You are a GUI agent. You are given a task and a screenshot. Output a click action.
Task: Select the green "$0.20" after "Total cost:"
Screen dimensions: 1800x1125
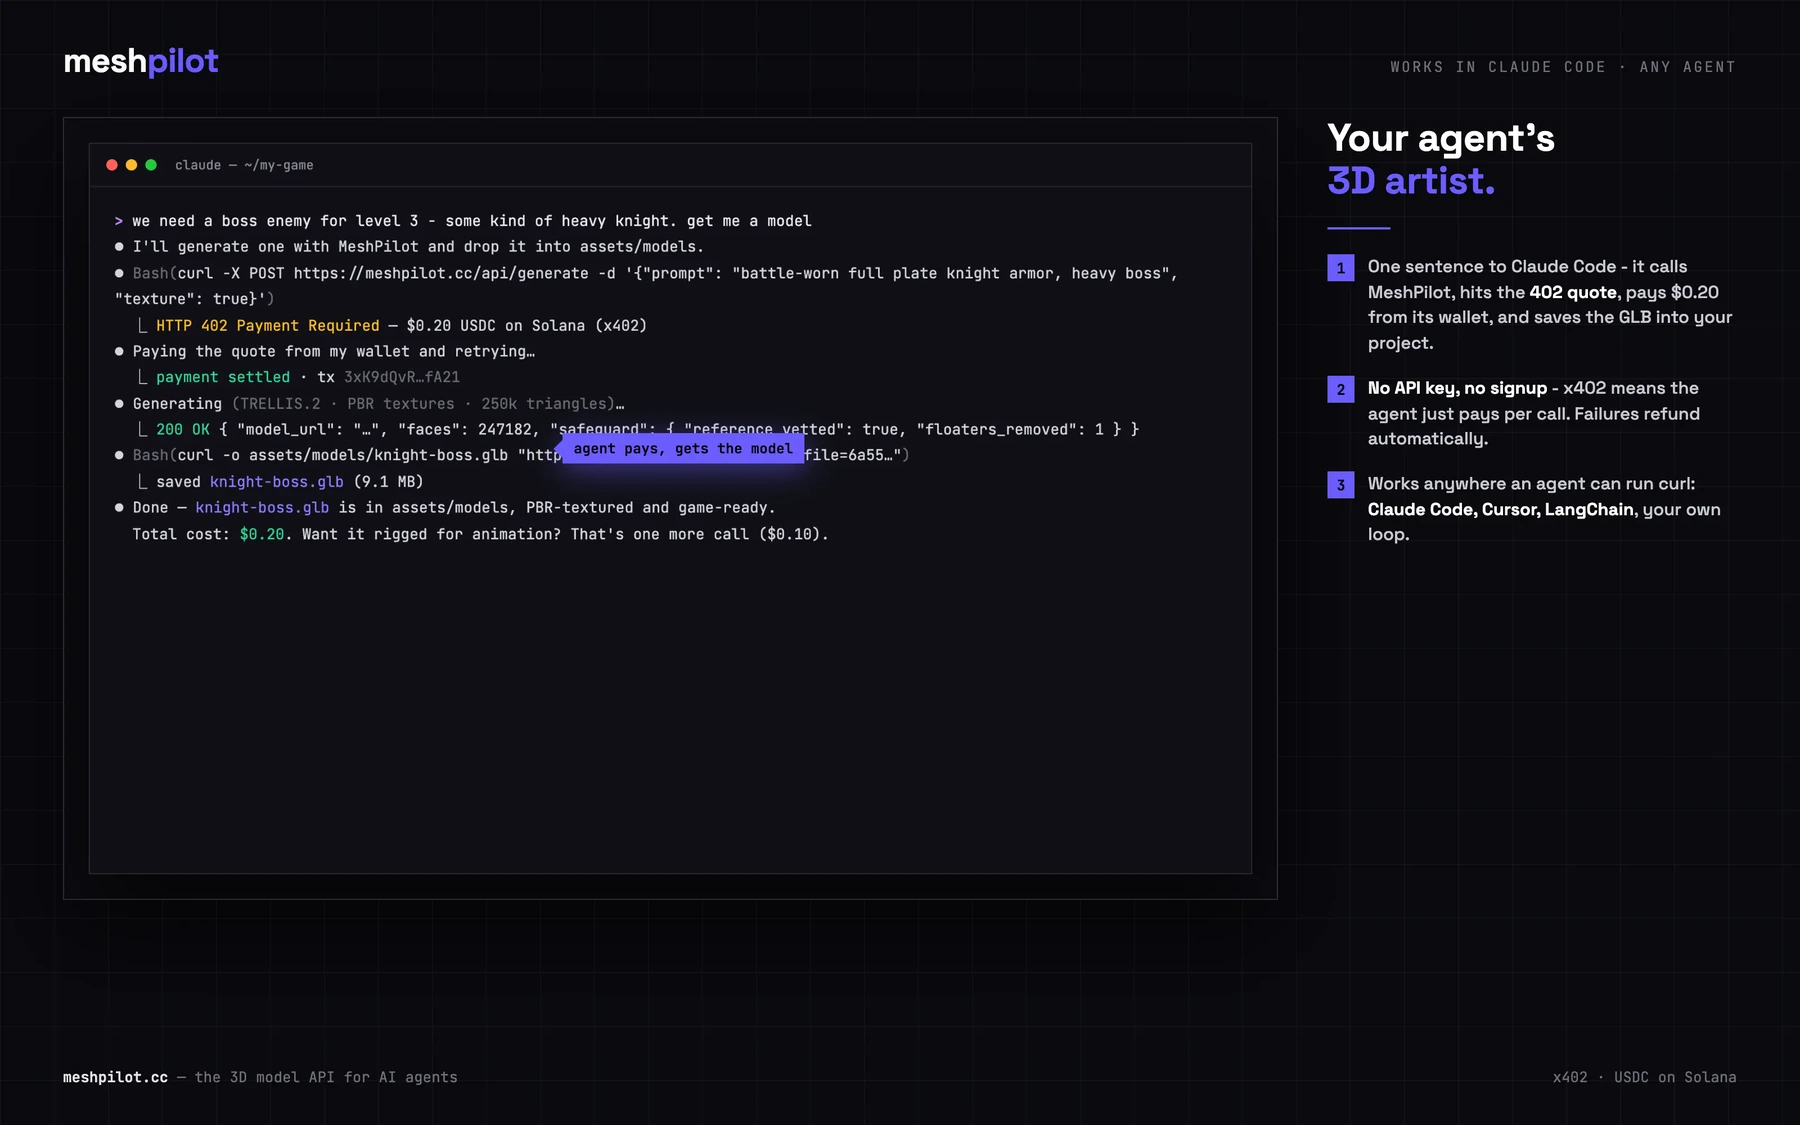pos(262,535)
